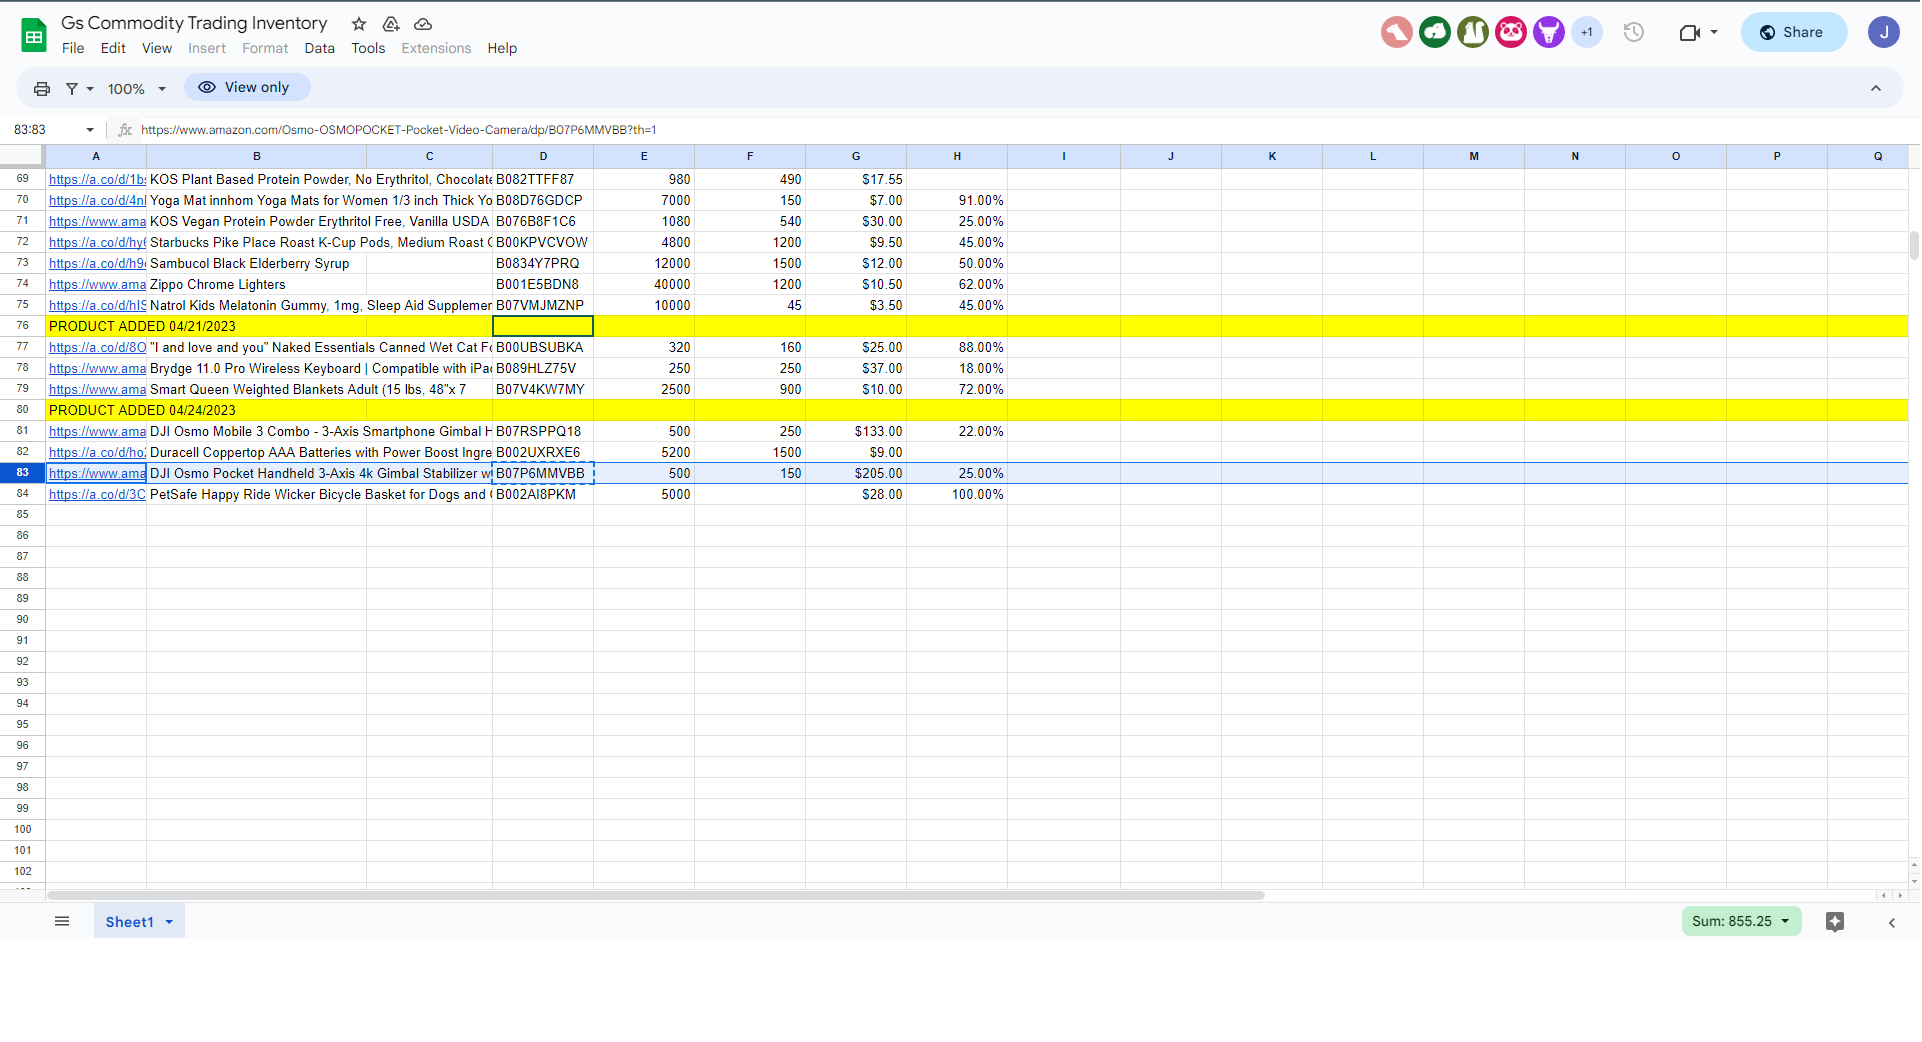Viewport: 1922px width, 1042px height.
Task: Select column H header
Action: pyautogui.click(x=957, y=157)
